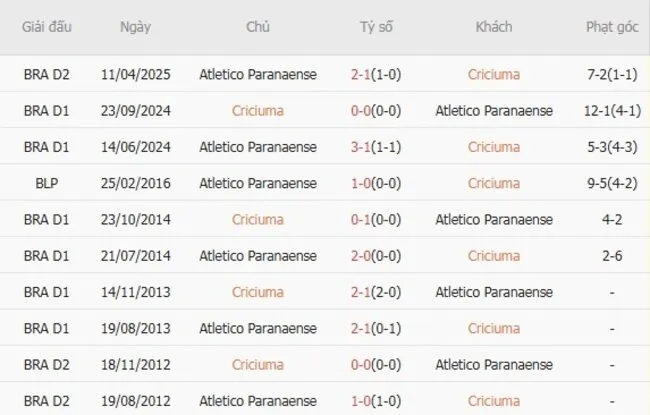Open Criciuma home team on 23/09/2024
650x415 pixels.
(x=257, y=110)
